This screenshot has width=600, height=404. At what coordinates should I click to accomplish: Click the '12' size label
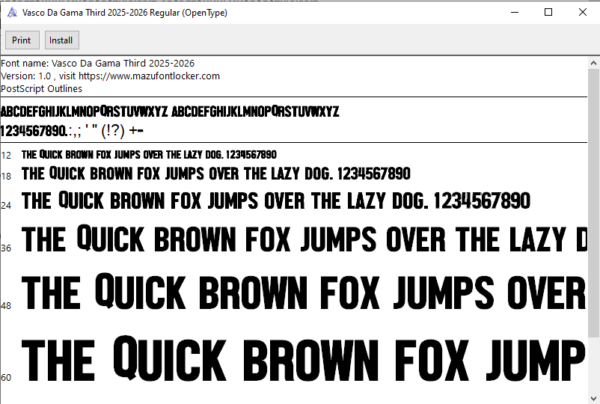[6, 155]
